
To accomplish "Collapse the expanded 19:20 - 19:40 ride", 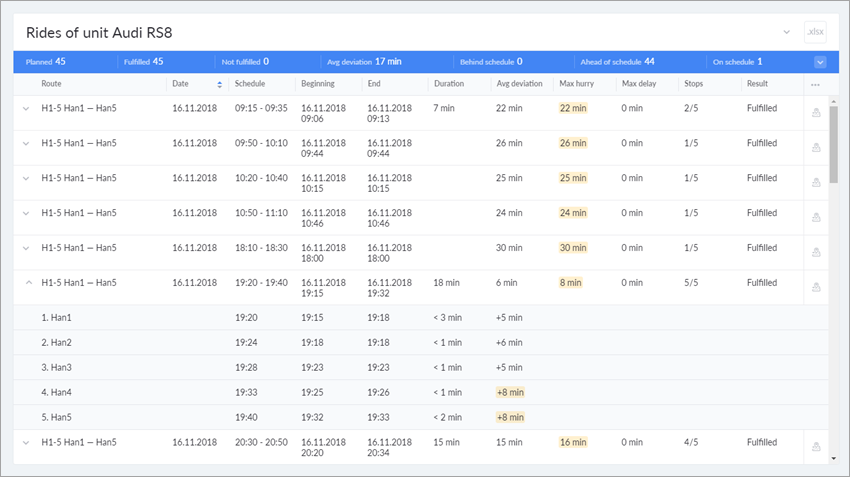I will click(27, 283).
